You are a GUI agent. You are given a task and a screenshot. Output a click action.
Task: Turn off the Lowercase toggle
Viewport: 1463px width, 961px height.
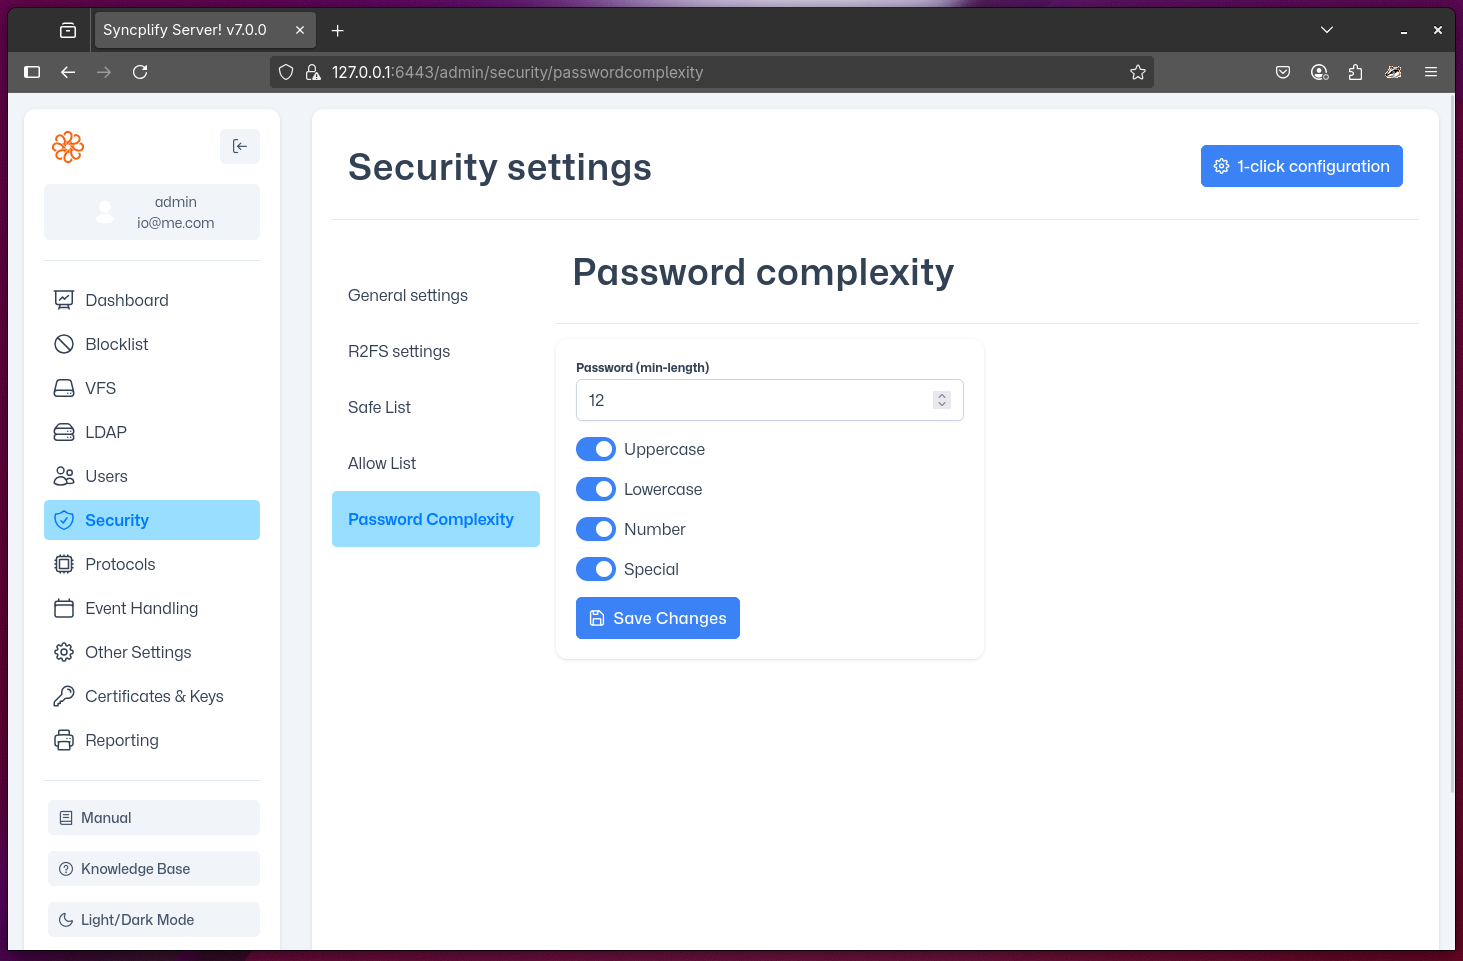coord(596,489)
